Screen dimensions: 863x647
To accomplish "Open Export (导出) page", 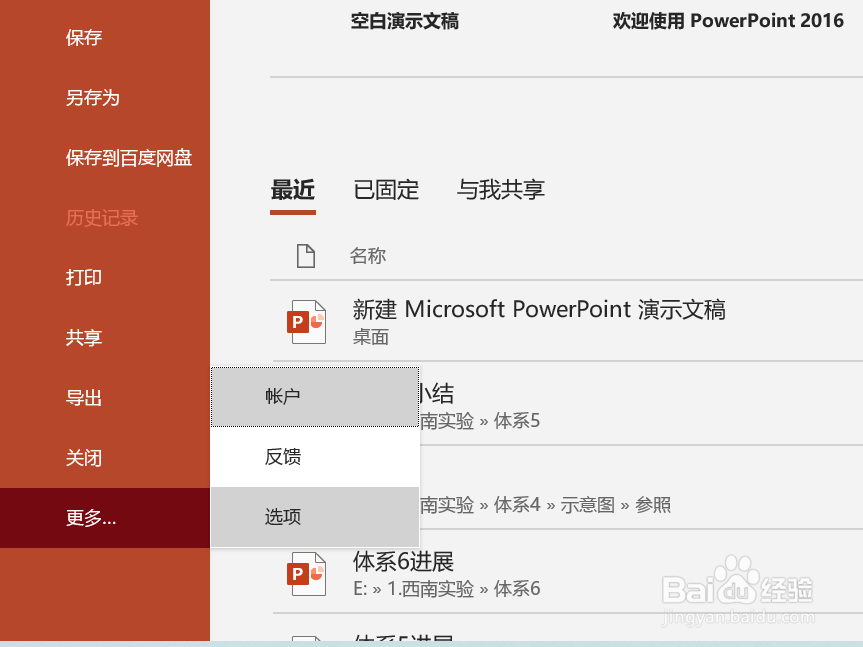I will 84,397.
